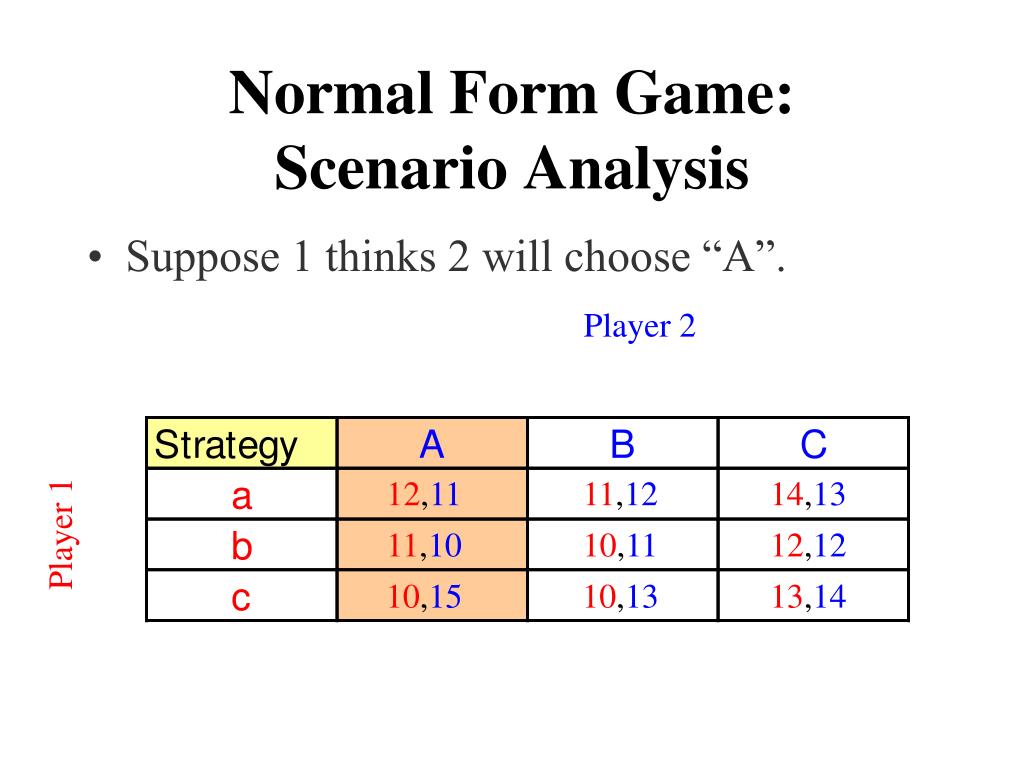The height and width of the screenshot is (768, 1024).
Task: Select column header C
Action: [x=813, y=443]
